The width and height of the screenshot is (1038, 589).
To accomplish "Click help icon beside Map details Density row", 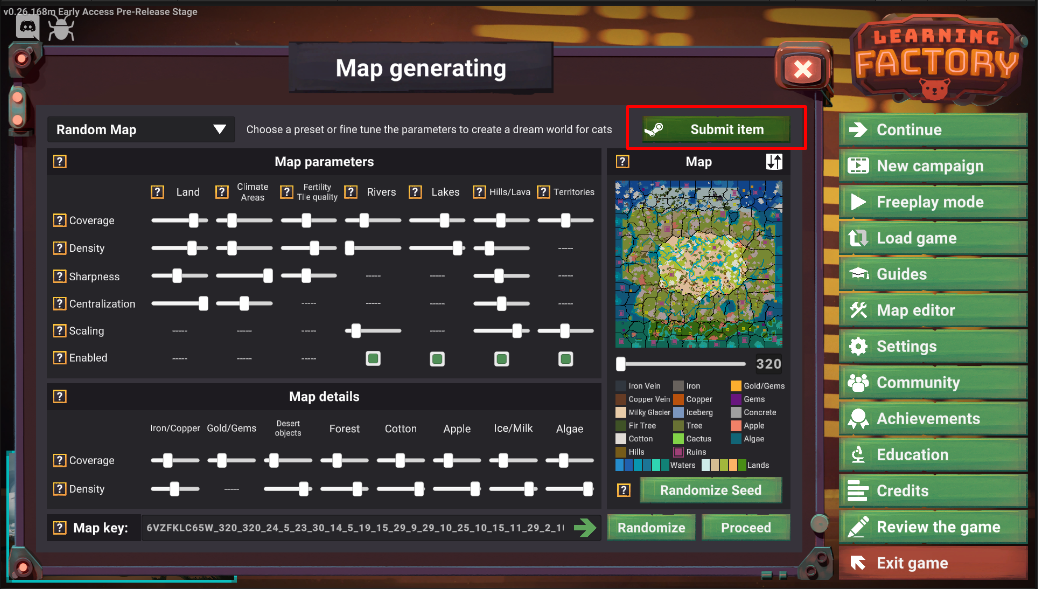I will pyautogui.click(x=60, y=489).
